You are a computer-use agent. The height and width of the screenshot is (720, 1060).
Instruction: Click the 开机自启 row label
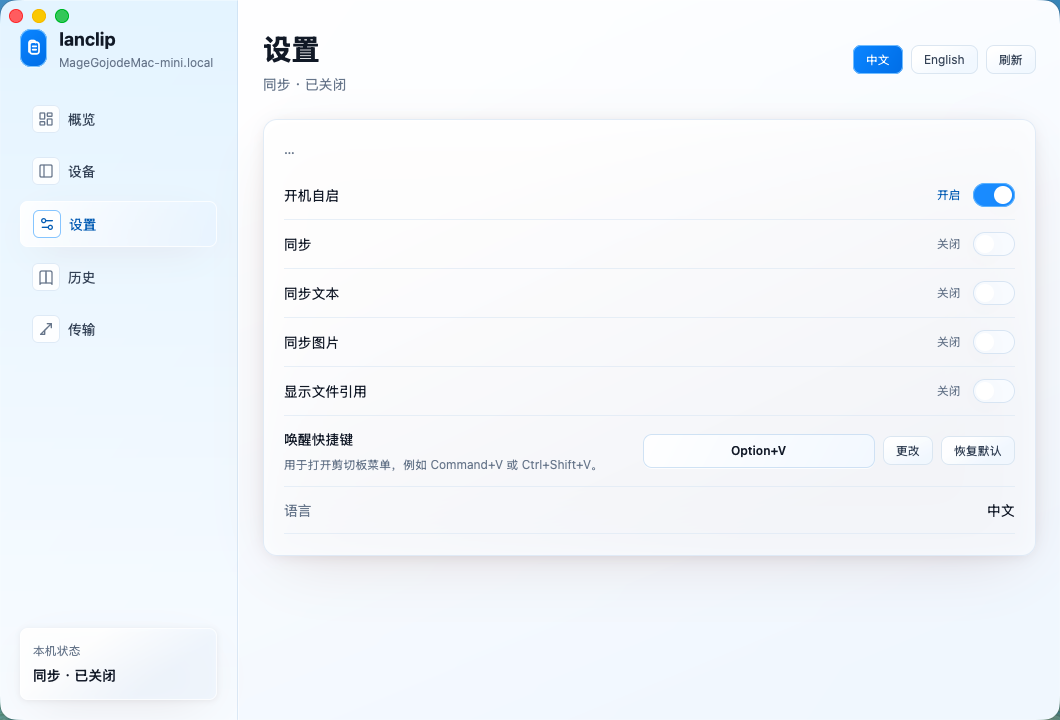(311, 196)
